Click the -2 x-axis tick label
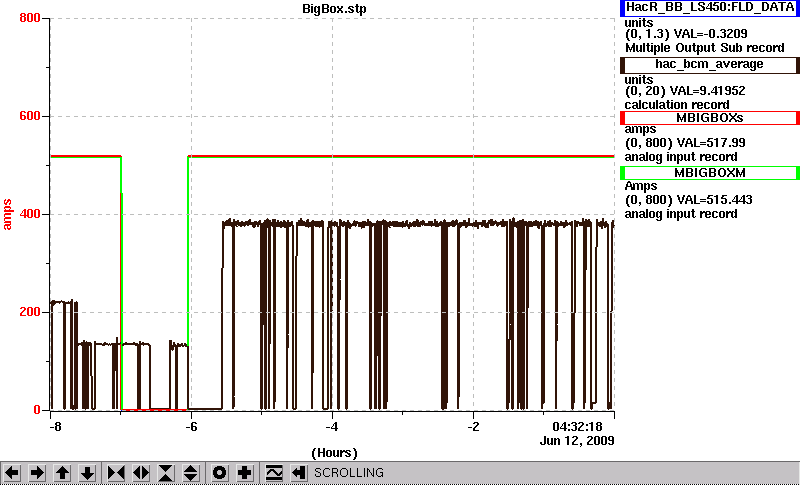800x485 pixels. [473, 426]
